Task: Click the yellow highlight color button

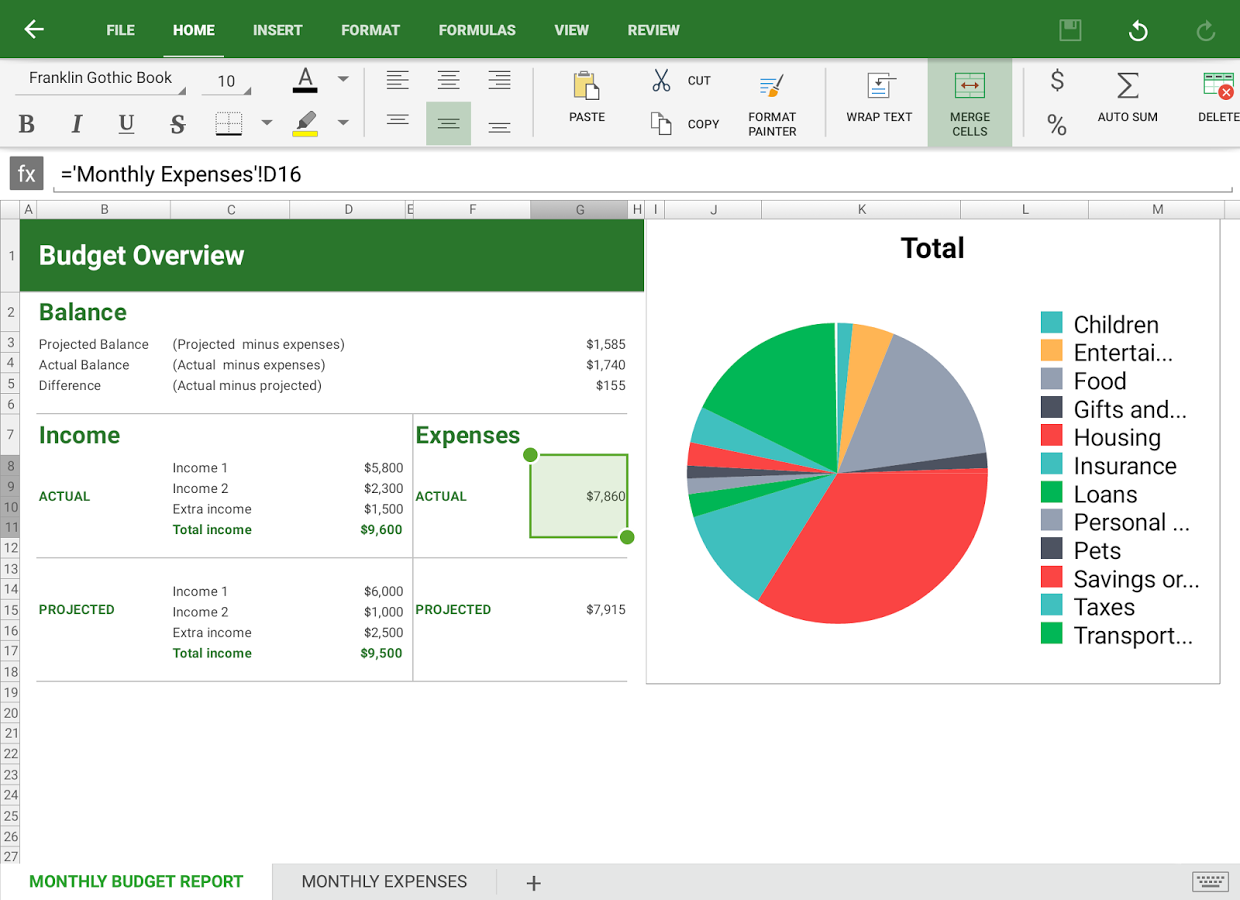Action: pyautogui.click(x=305, y=123)
